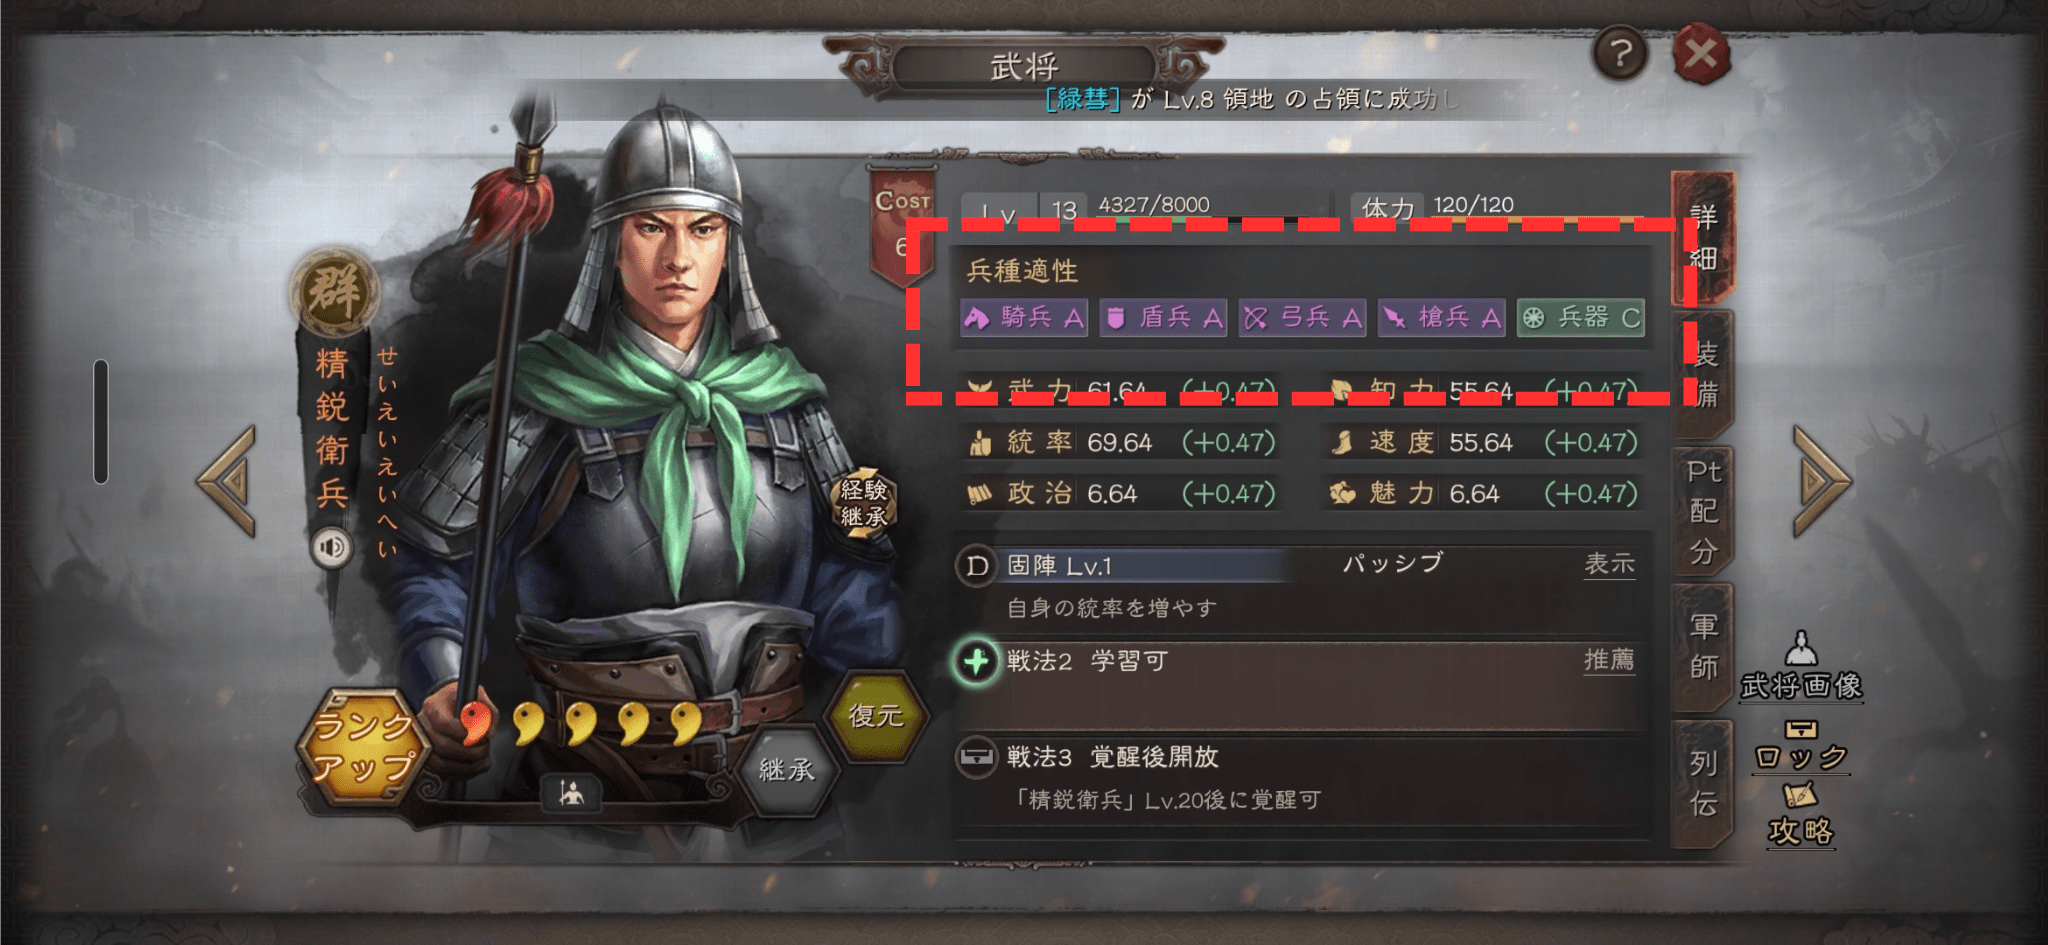The width and height of the screenshot is (2048, 945).
Task: Go to previous general with left arrow
Action: point(228,481)
